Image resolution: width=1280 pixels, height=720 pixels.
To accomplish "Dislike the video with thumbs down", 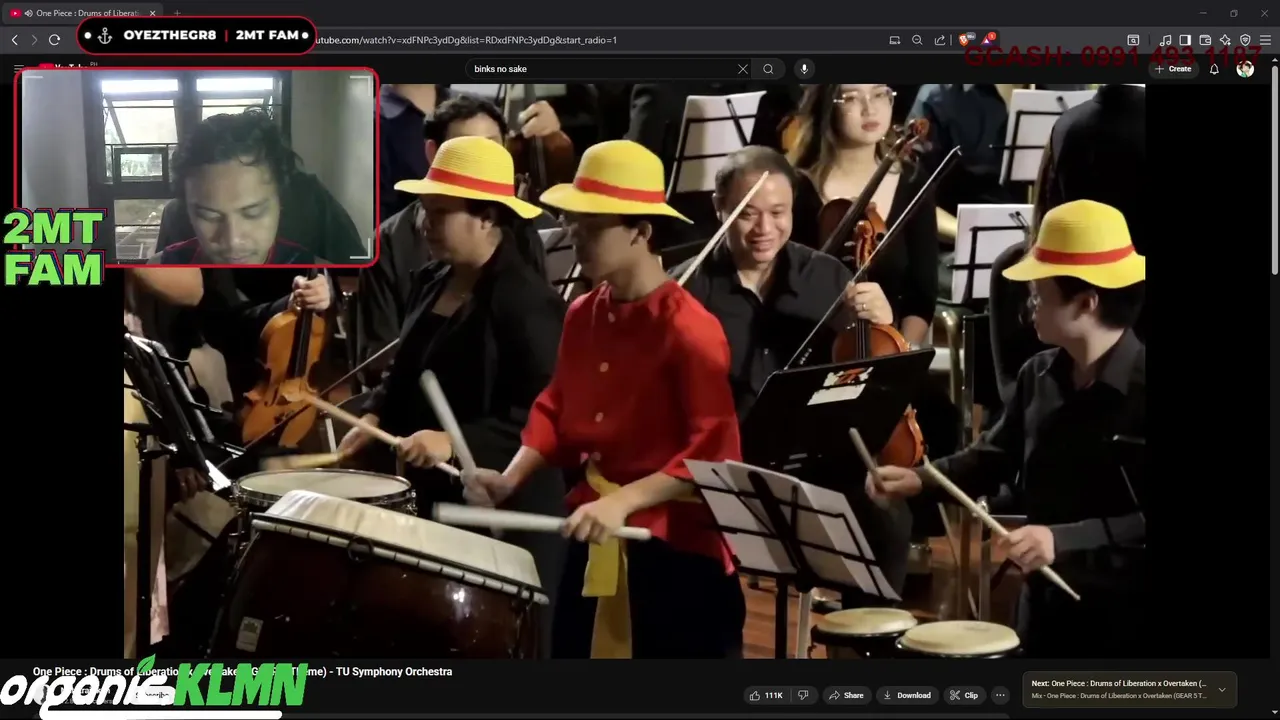I will (x=802, y=695).
